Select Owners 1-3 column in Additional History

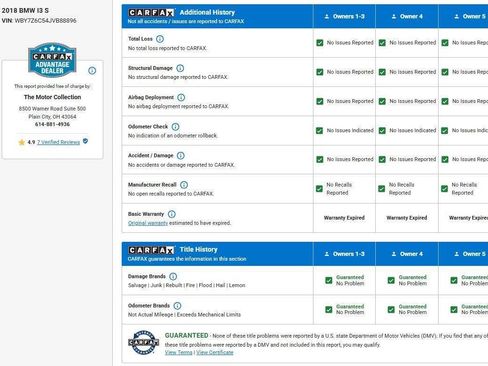344,16
